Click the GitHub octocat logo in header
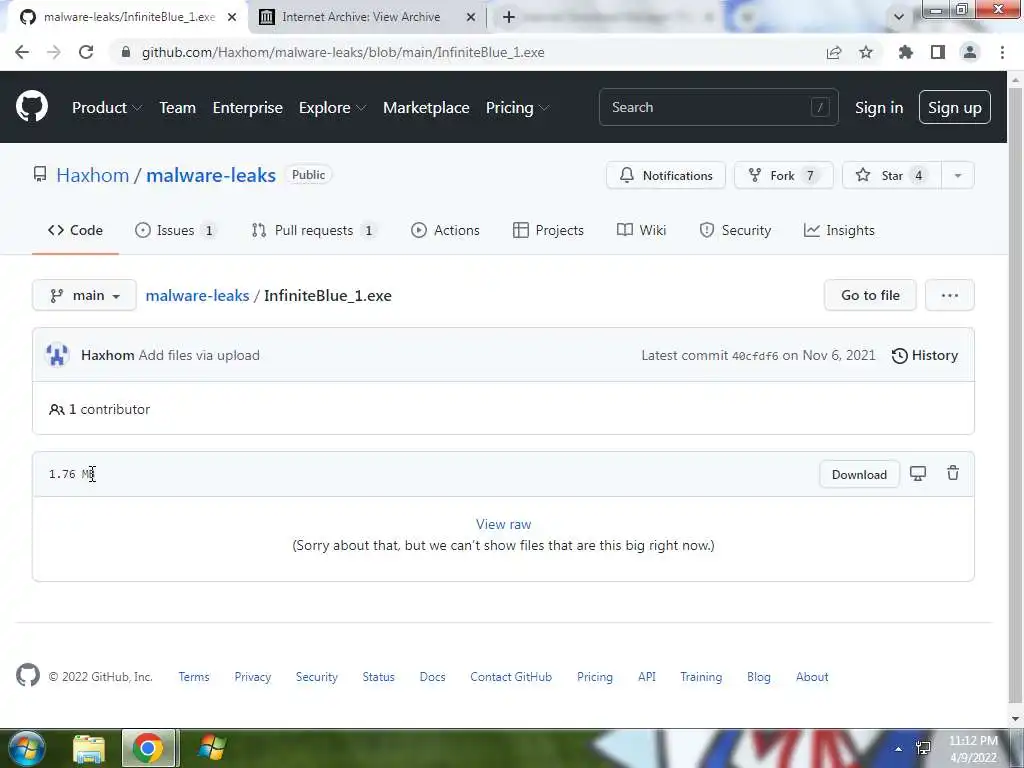Screen dimensions: 1024x768 point(31,107)
